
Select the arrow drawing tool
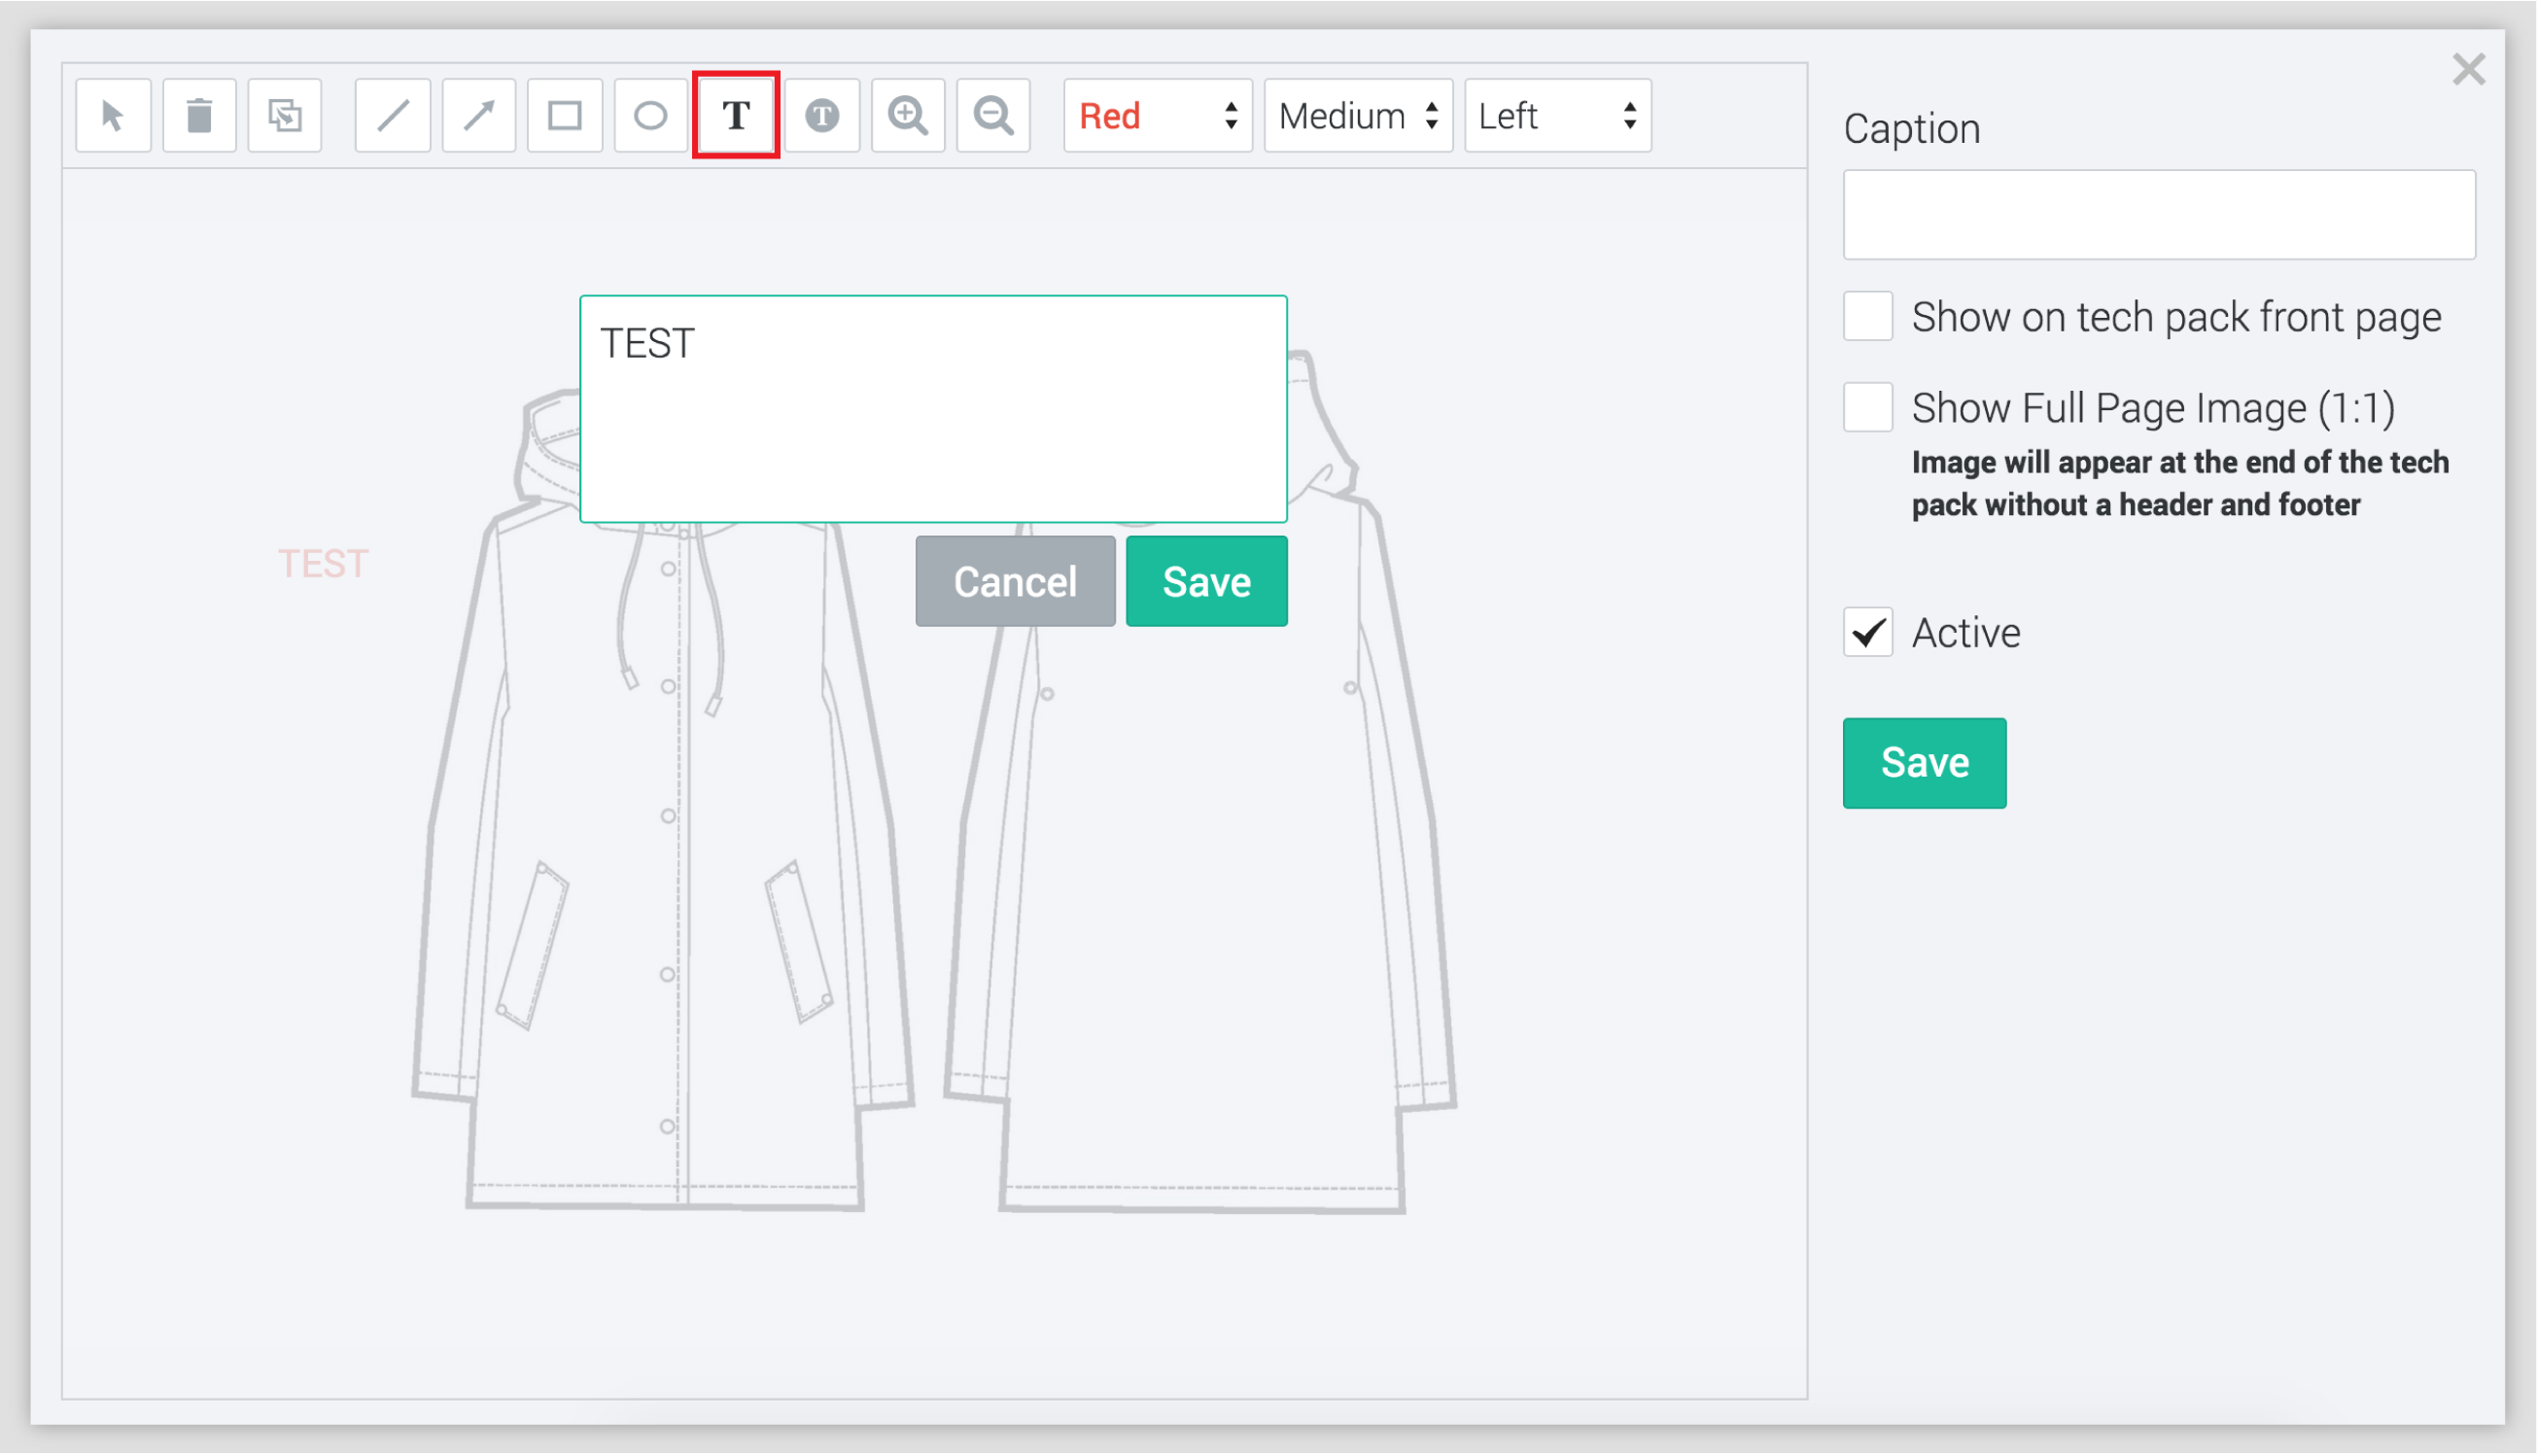479,115
